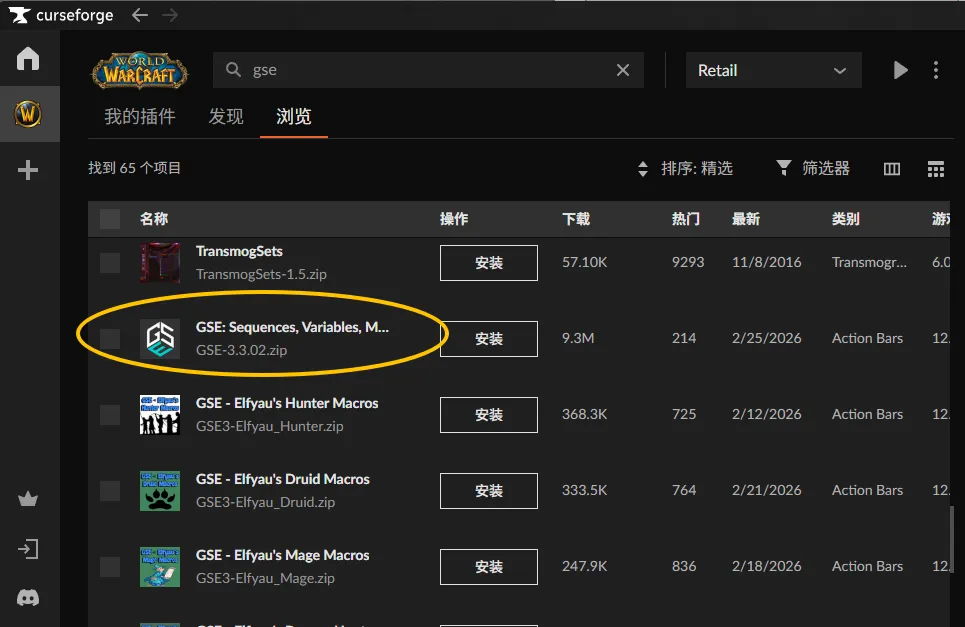The height and width of the screenshot is (627, 965).
Task: Open TransmogSets addon thumbnail
Action: [x=160, y=263]
